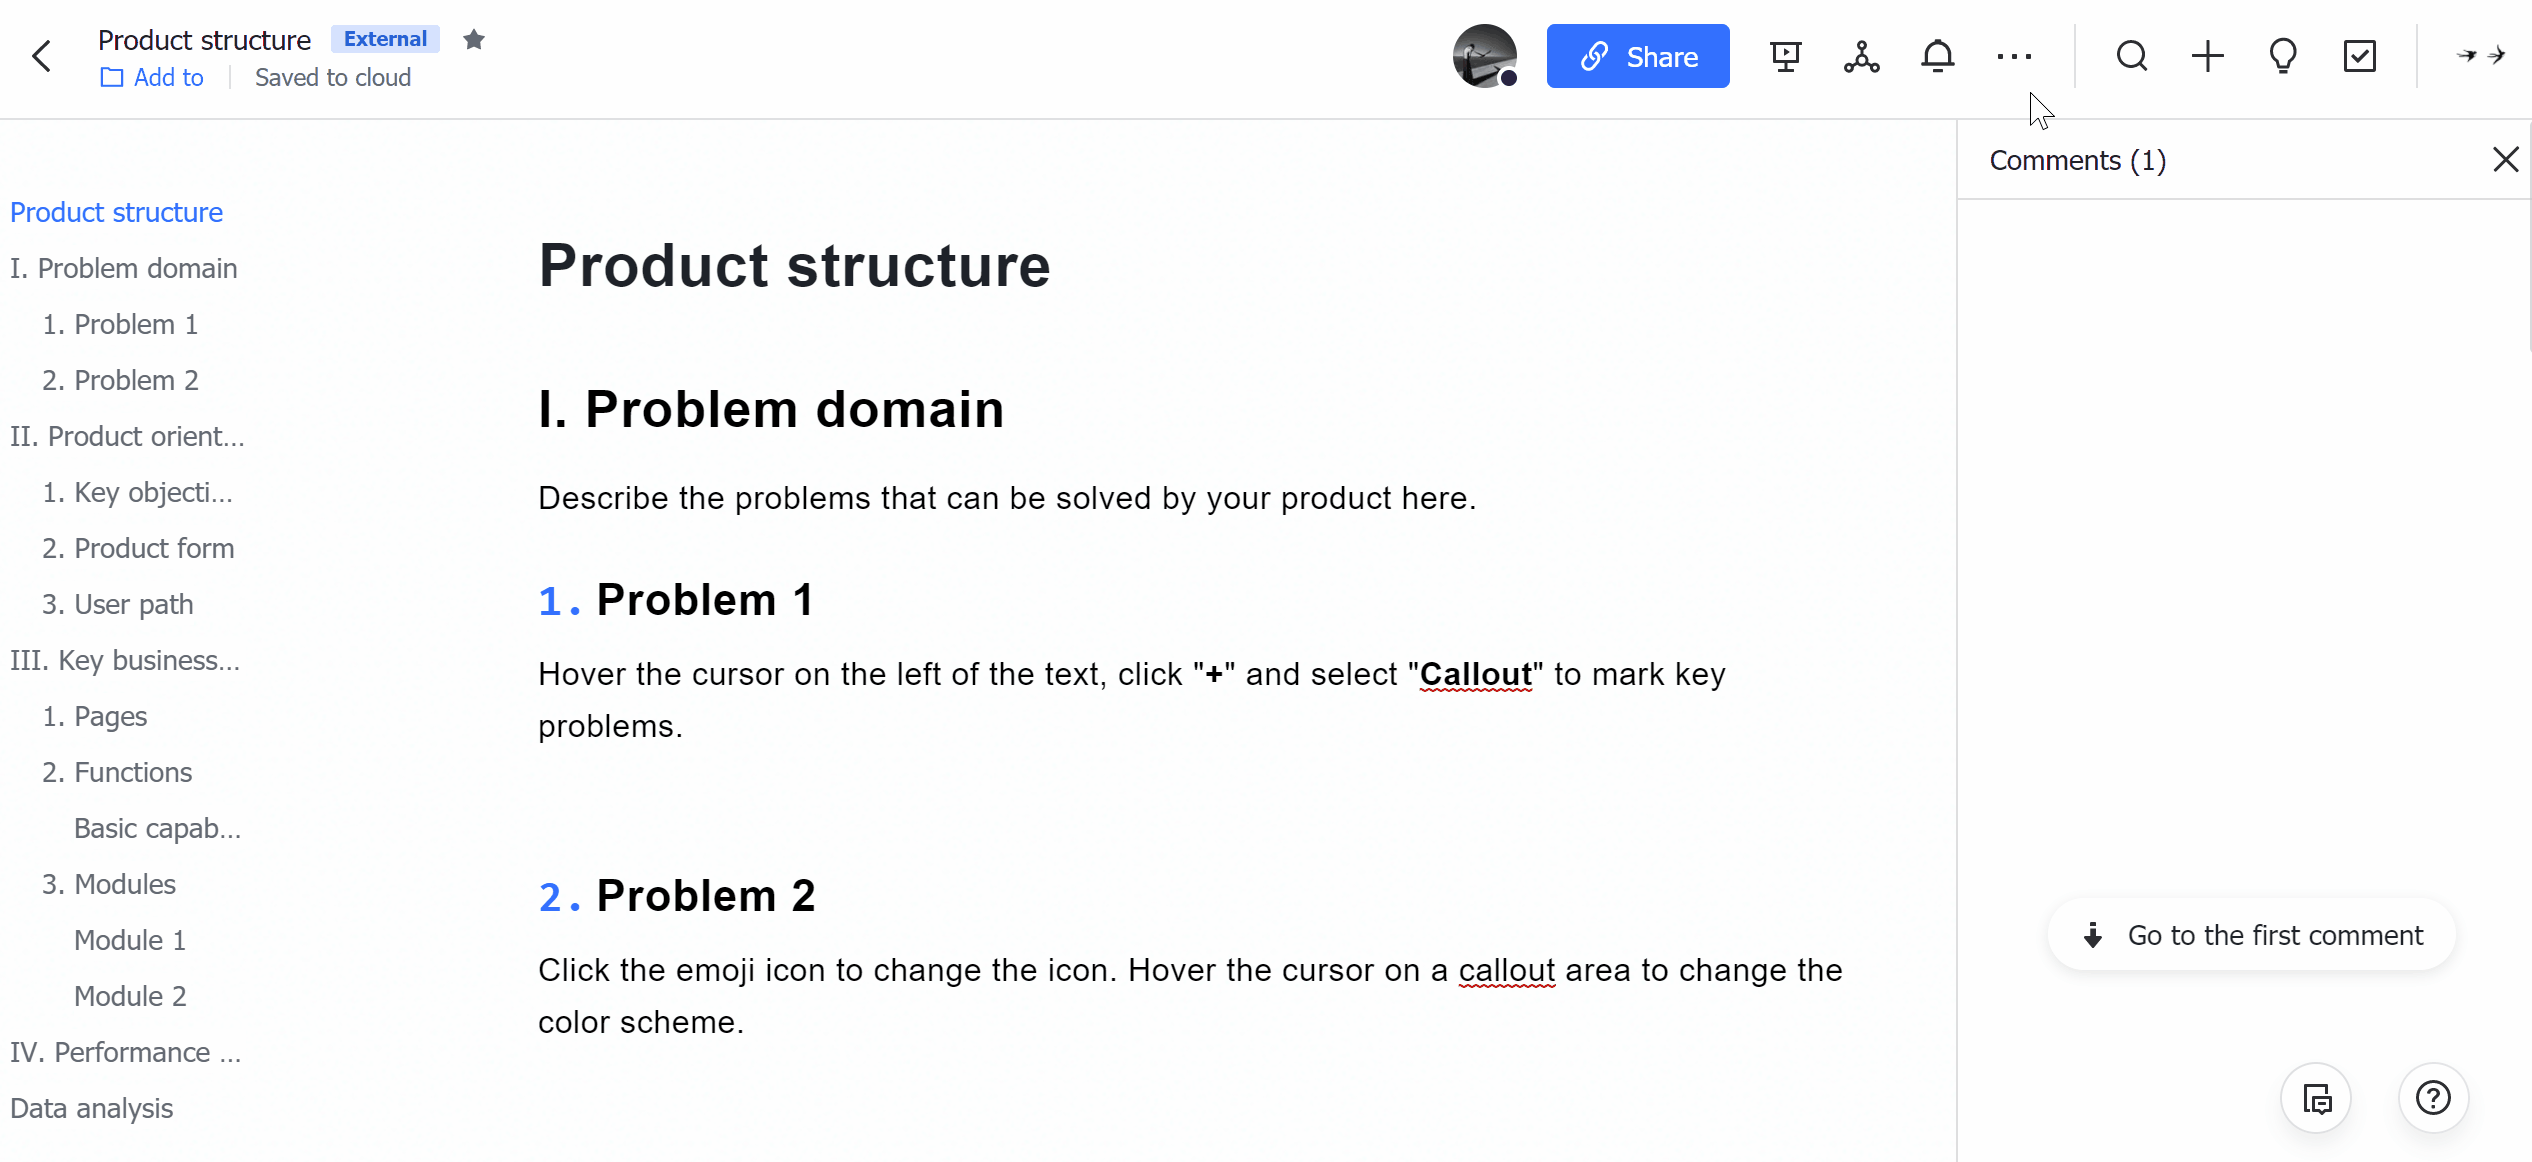Open the mind map structure icon
This screenshot has width=2532, height=1162.
pyautogui.click(x=1861, y=56)
